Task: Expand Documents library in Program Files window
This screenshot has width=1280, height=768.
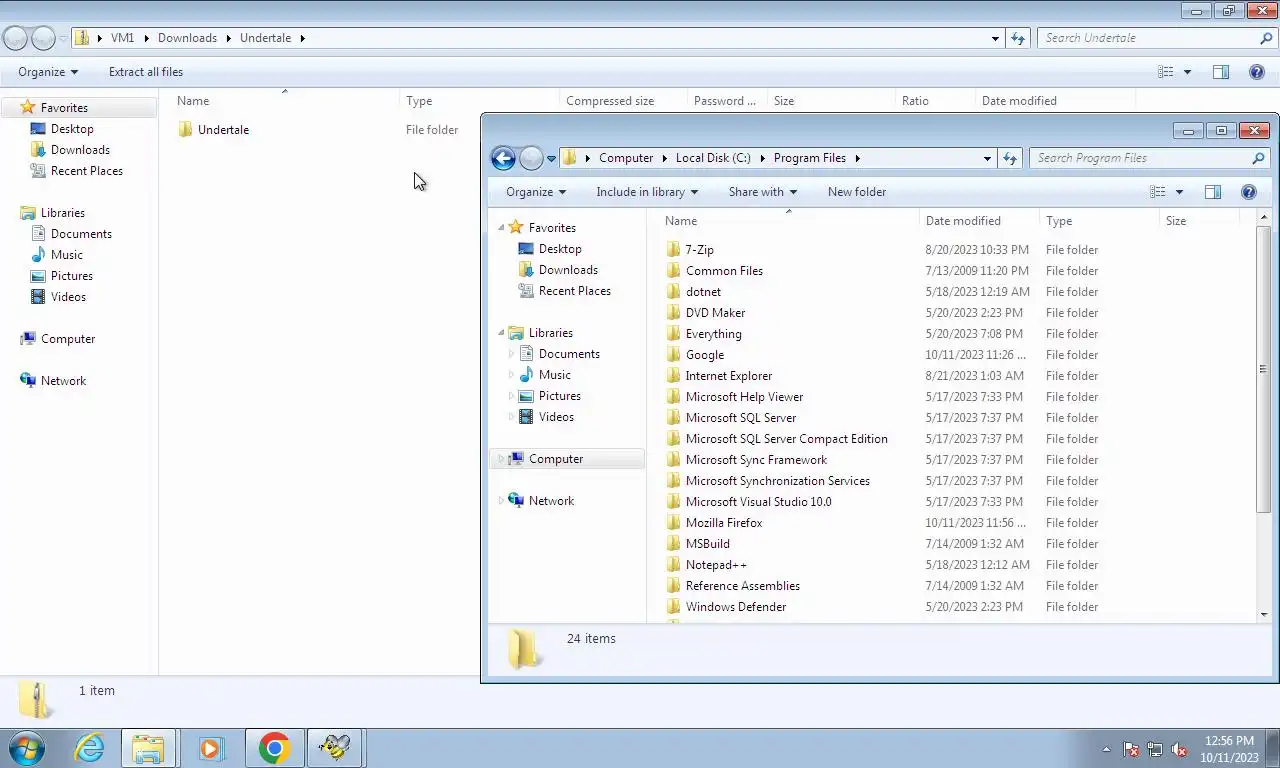Action: (x=512, y=354)
